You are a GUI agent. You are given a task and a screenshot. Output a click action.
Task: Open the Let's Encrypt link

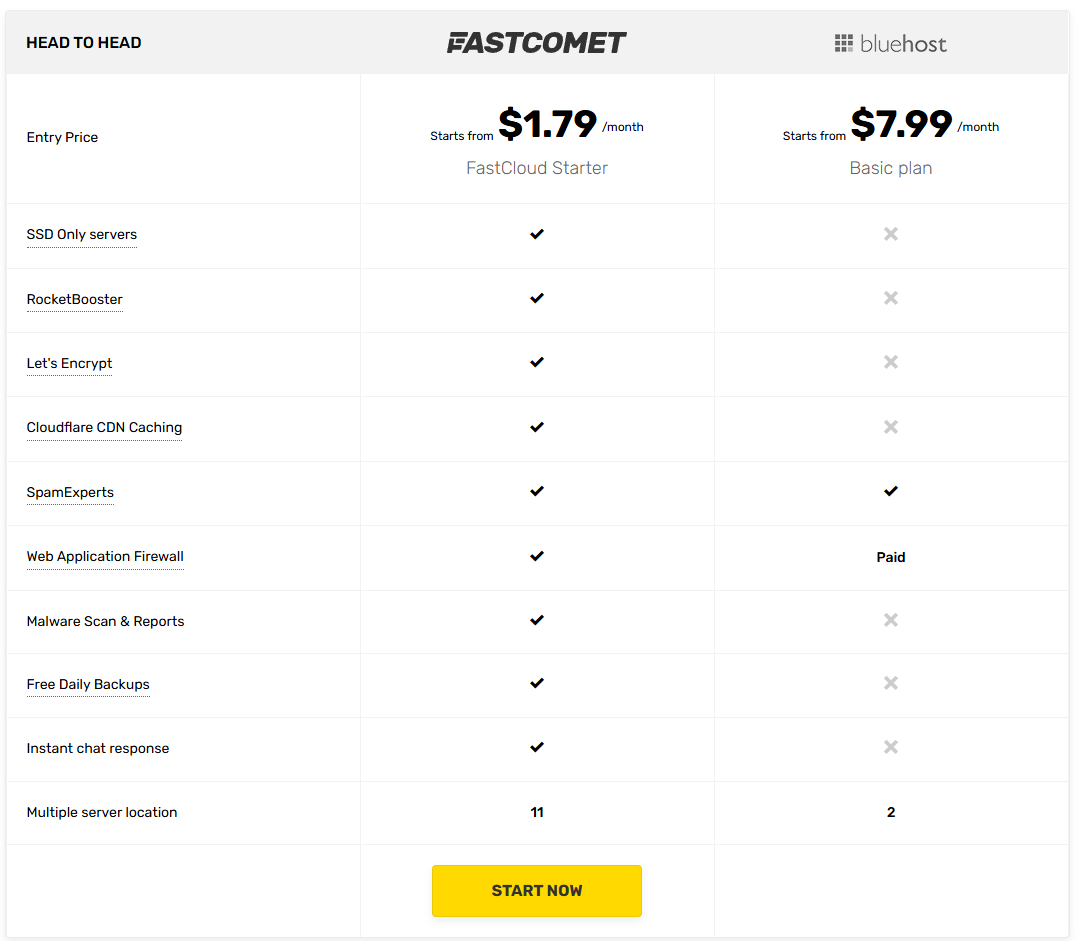pyautogui.click(x=69, y=363)
